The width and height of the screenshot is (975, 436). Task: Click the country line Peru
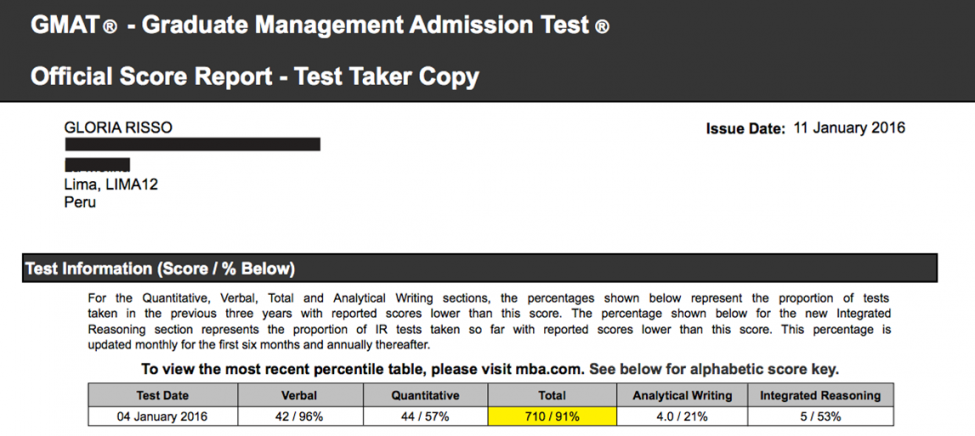pos(80,202)
